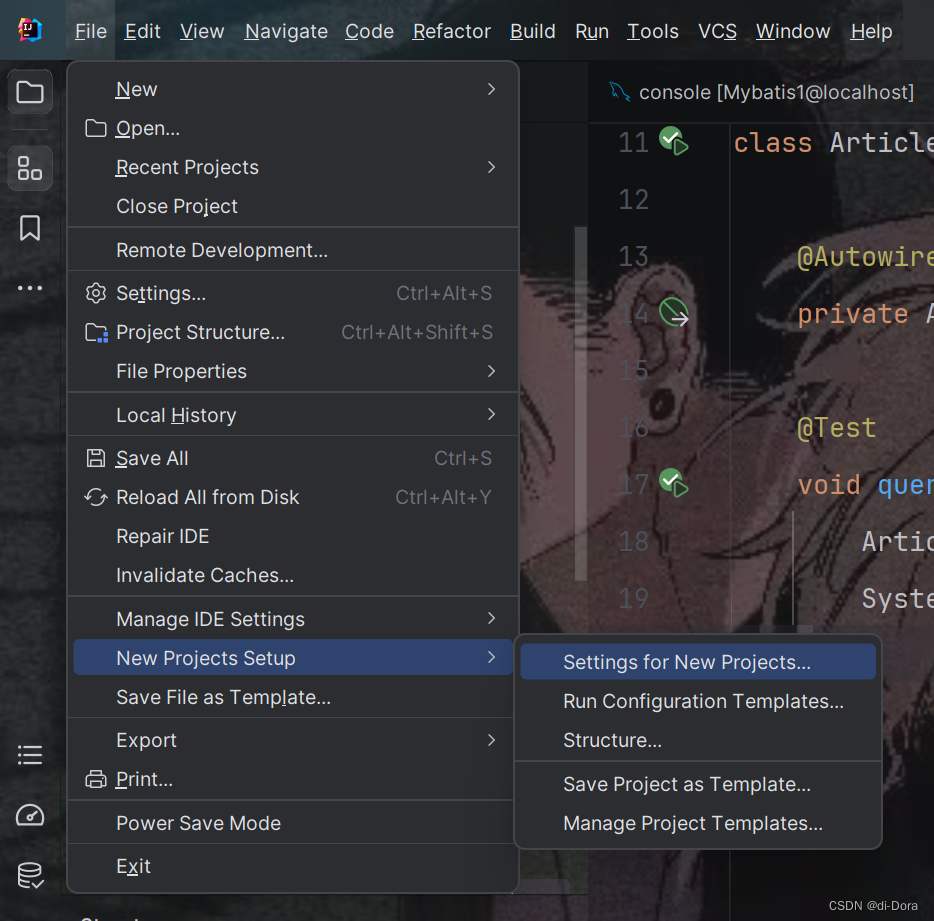This screenshot has width=934, height=921.
Task: Click the class keyword on line 11
Action: (x=773, y=143)
